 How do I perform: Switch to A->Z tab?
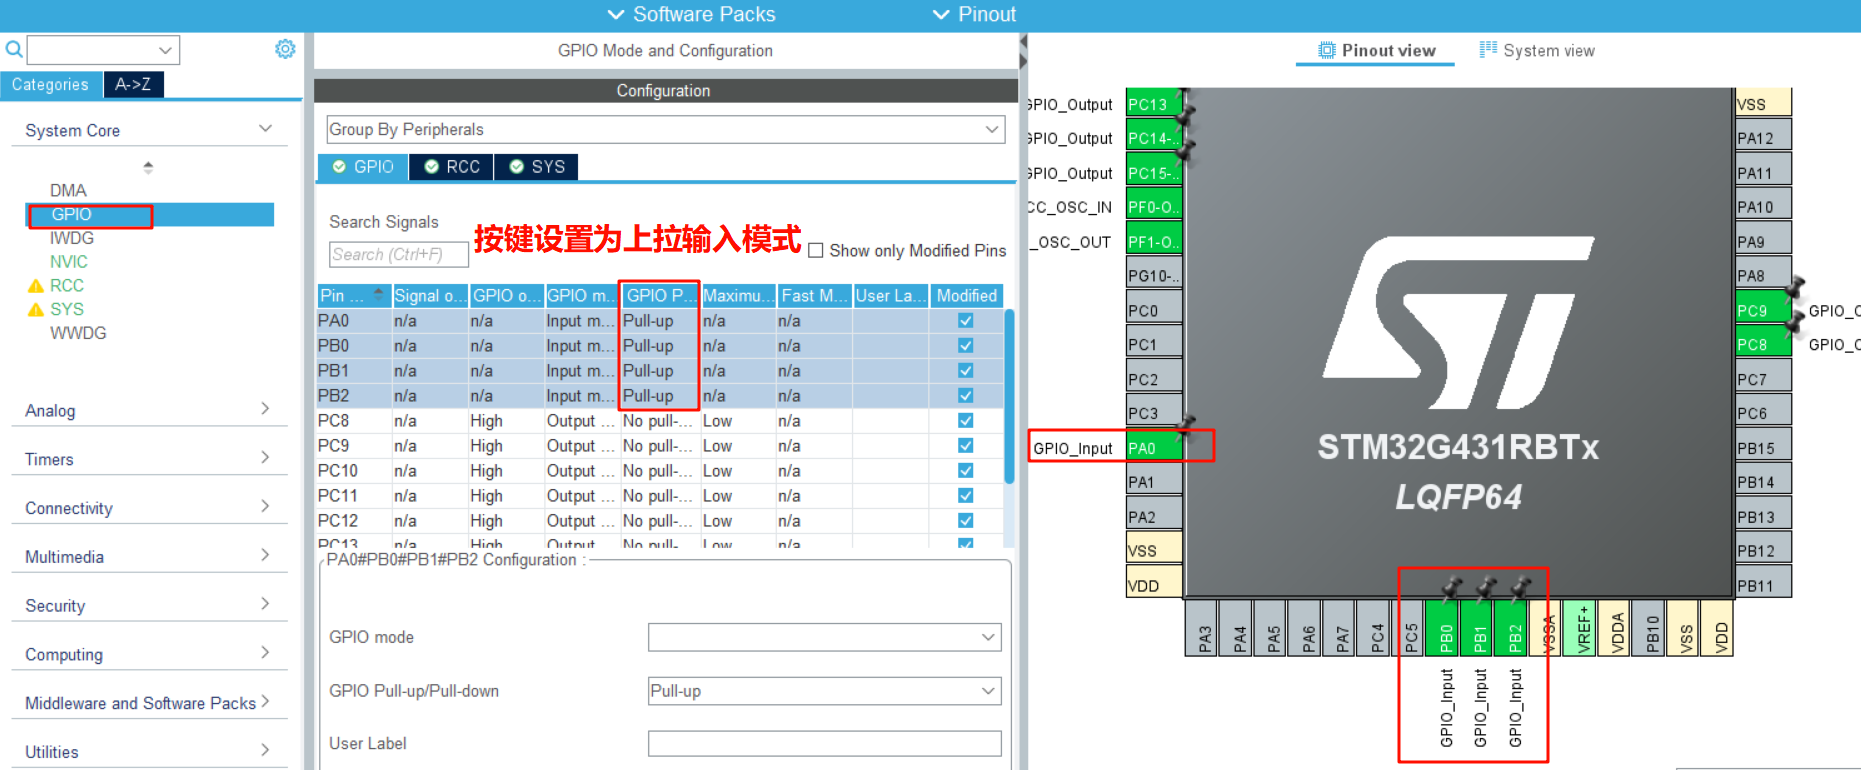[133, 85]
